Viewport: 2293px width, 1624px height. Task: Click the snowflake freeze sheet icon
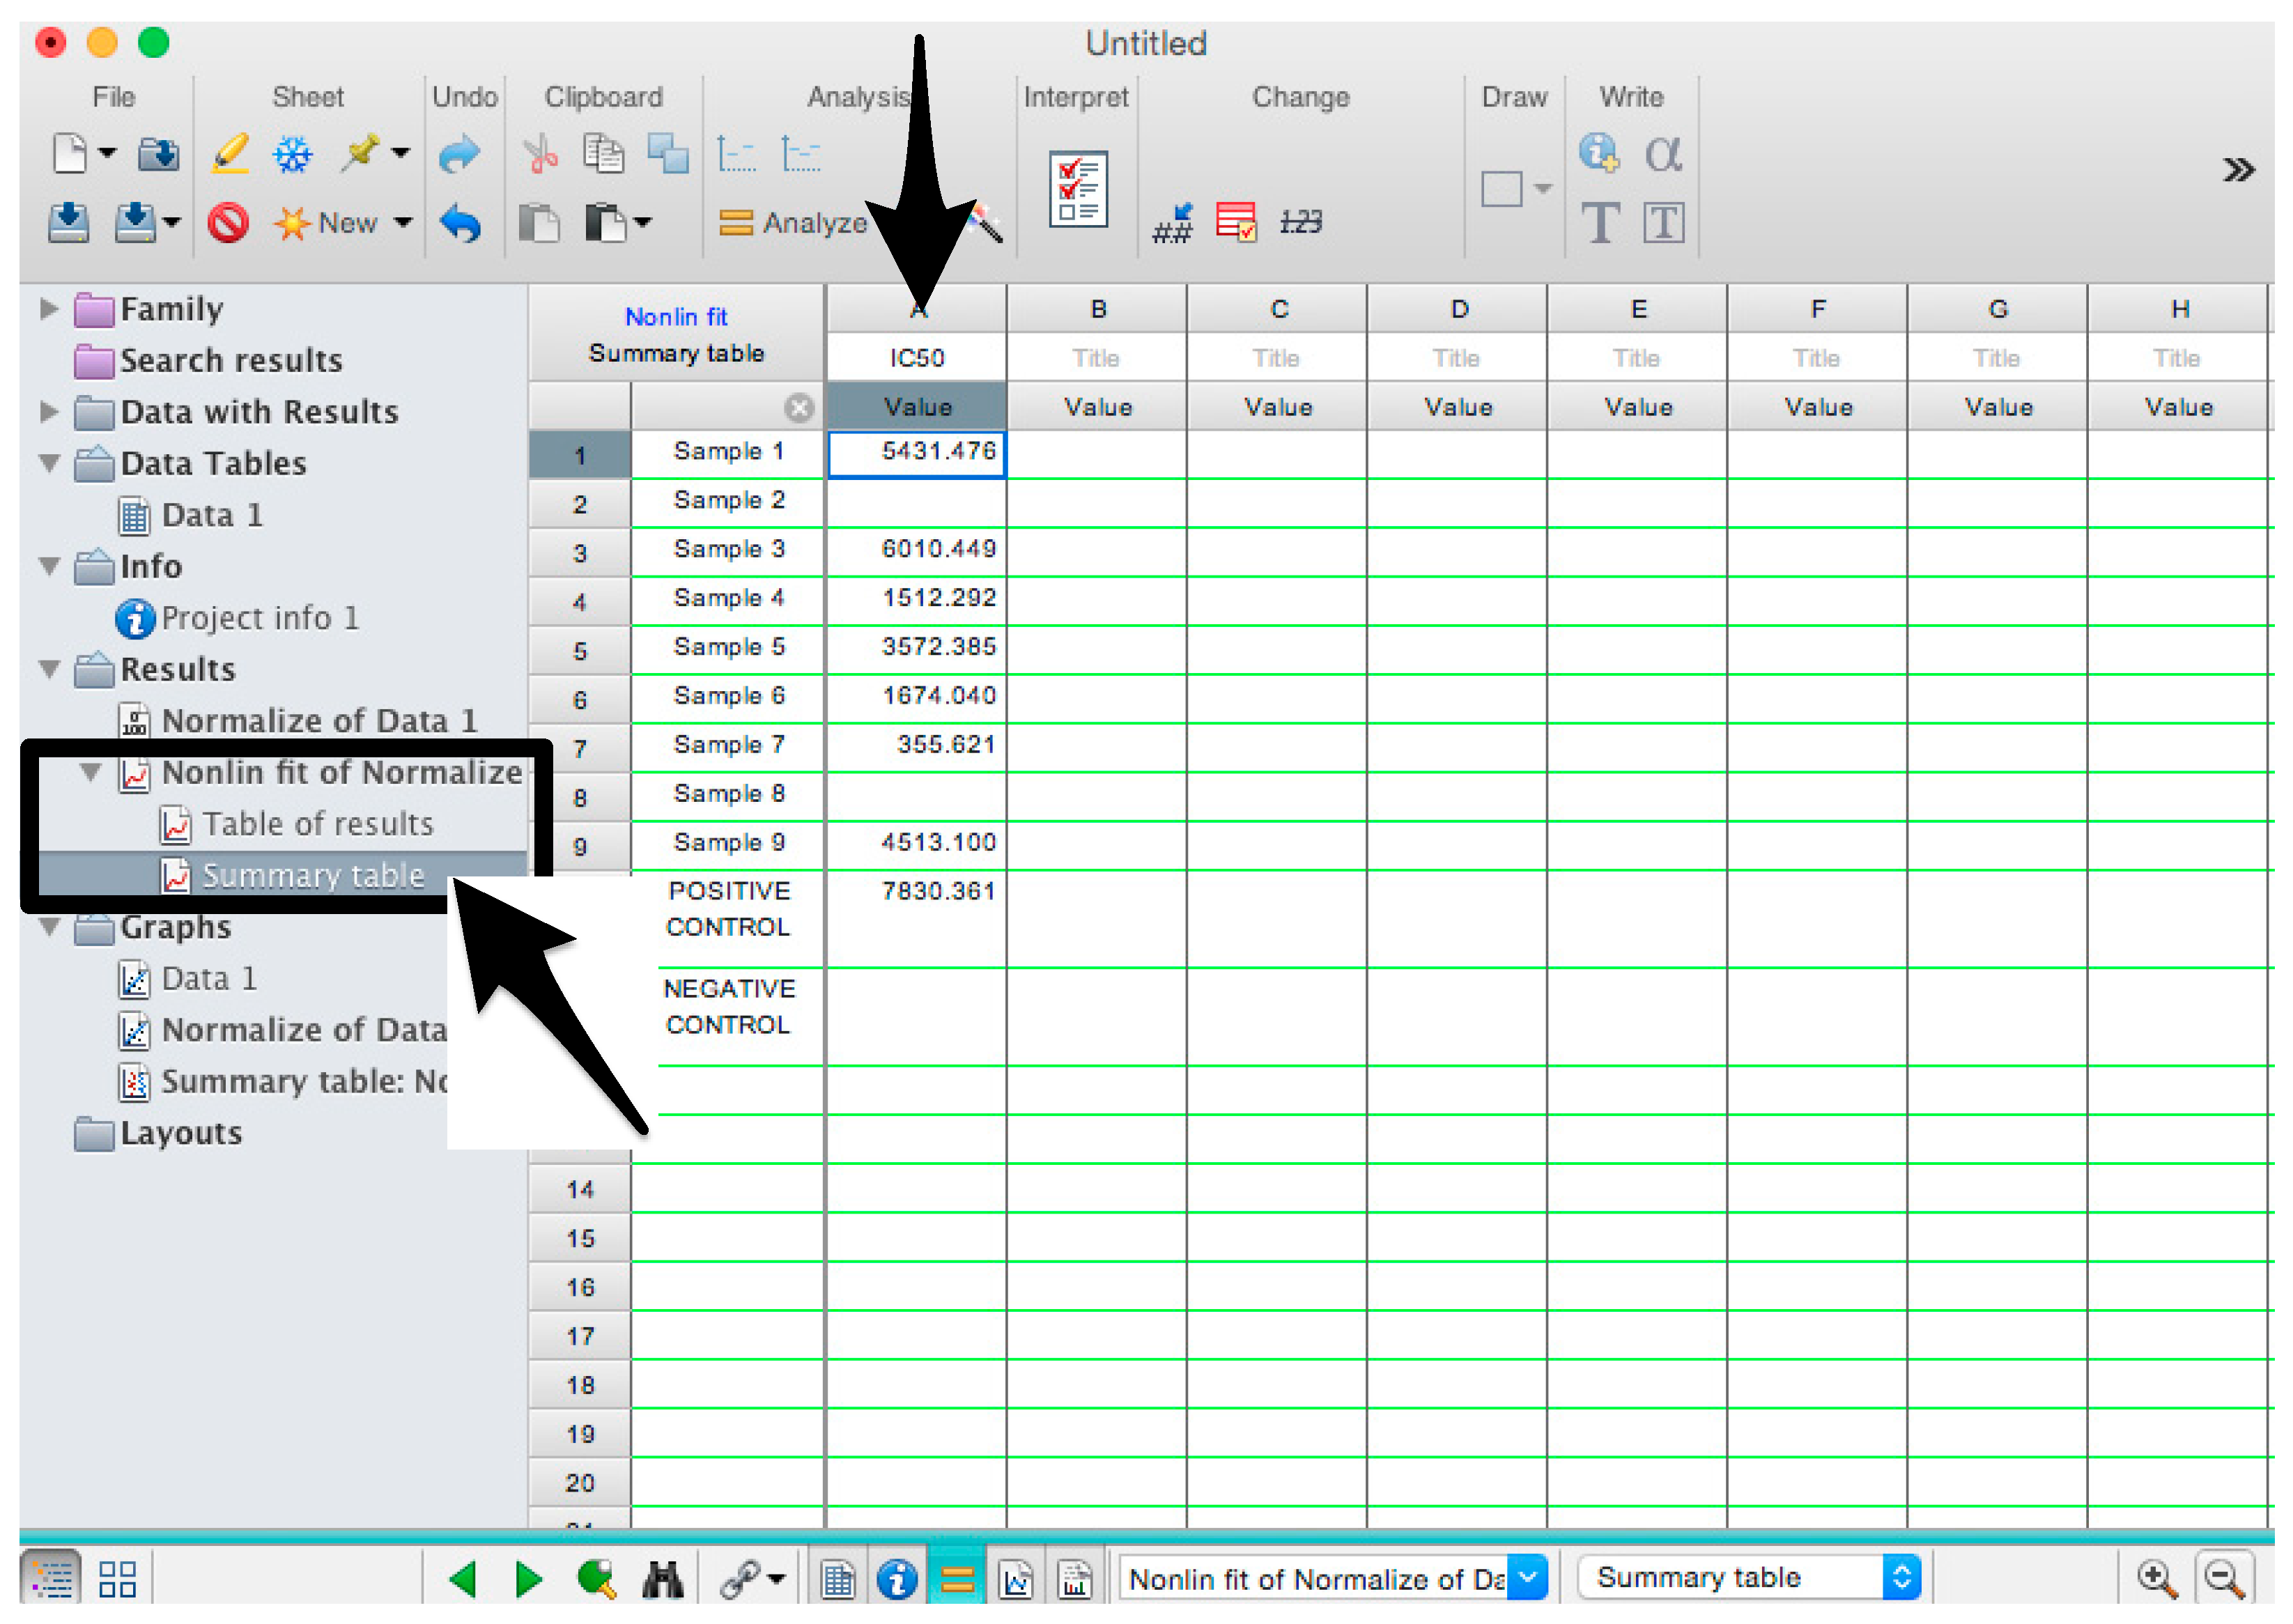[293, 154]
